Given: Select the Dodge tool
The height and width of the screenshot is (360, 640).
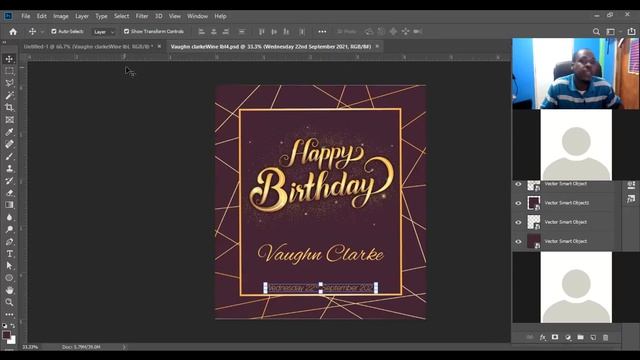Looking at the screenshot, I should 9,229.
